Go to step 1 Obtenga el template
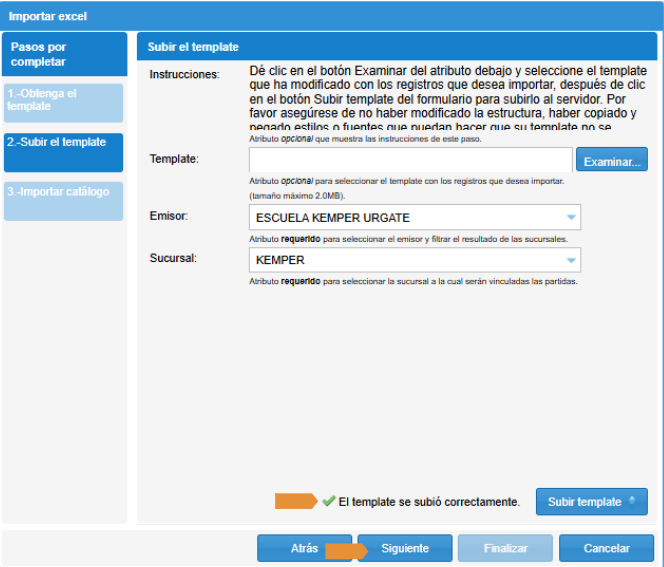 tap(63, 100)
